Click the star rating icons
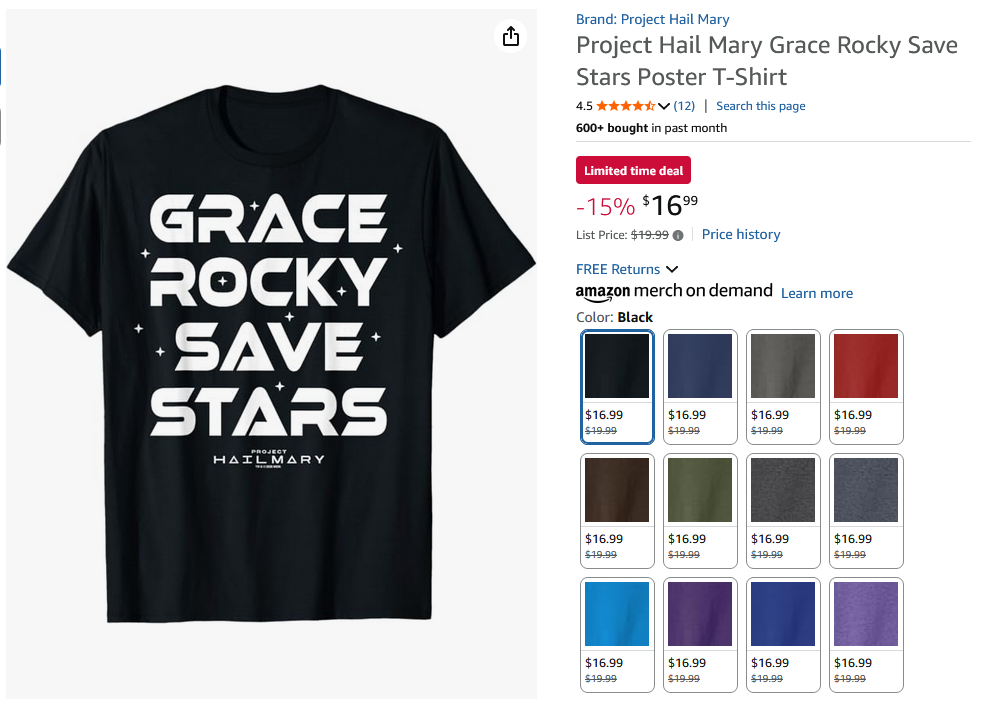The image size is (985, 703). 626,106
